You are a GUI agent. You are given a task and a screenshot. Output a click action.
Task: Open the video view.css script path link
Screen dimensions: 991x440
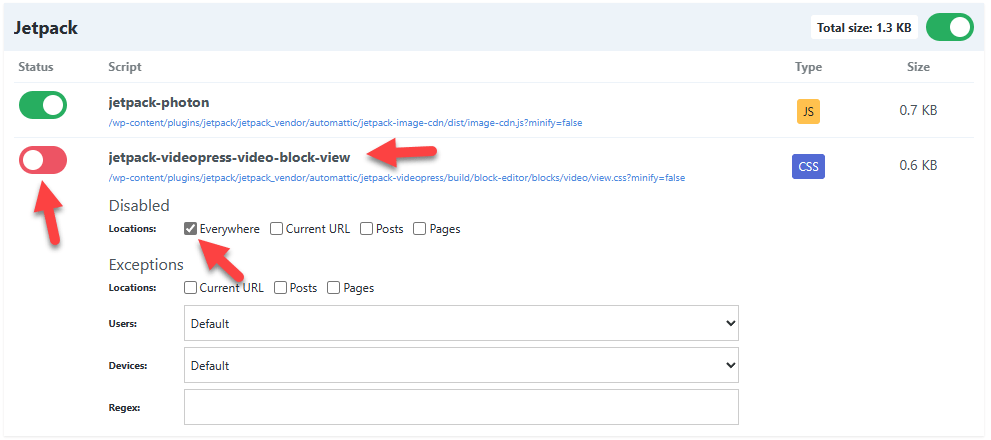coord(397,178)
